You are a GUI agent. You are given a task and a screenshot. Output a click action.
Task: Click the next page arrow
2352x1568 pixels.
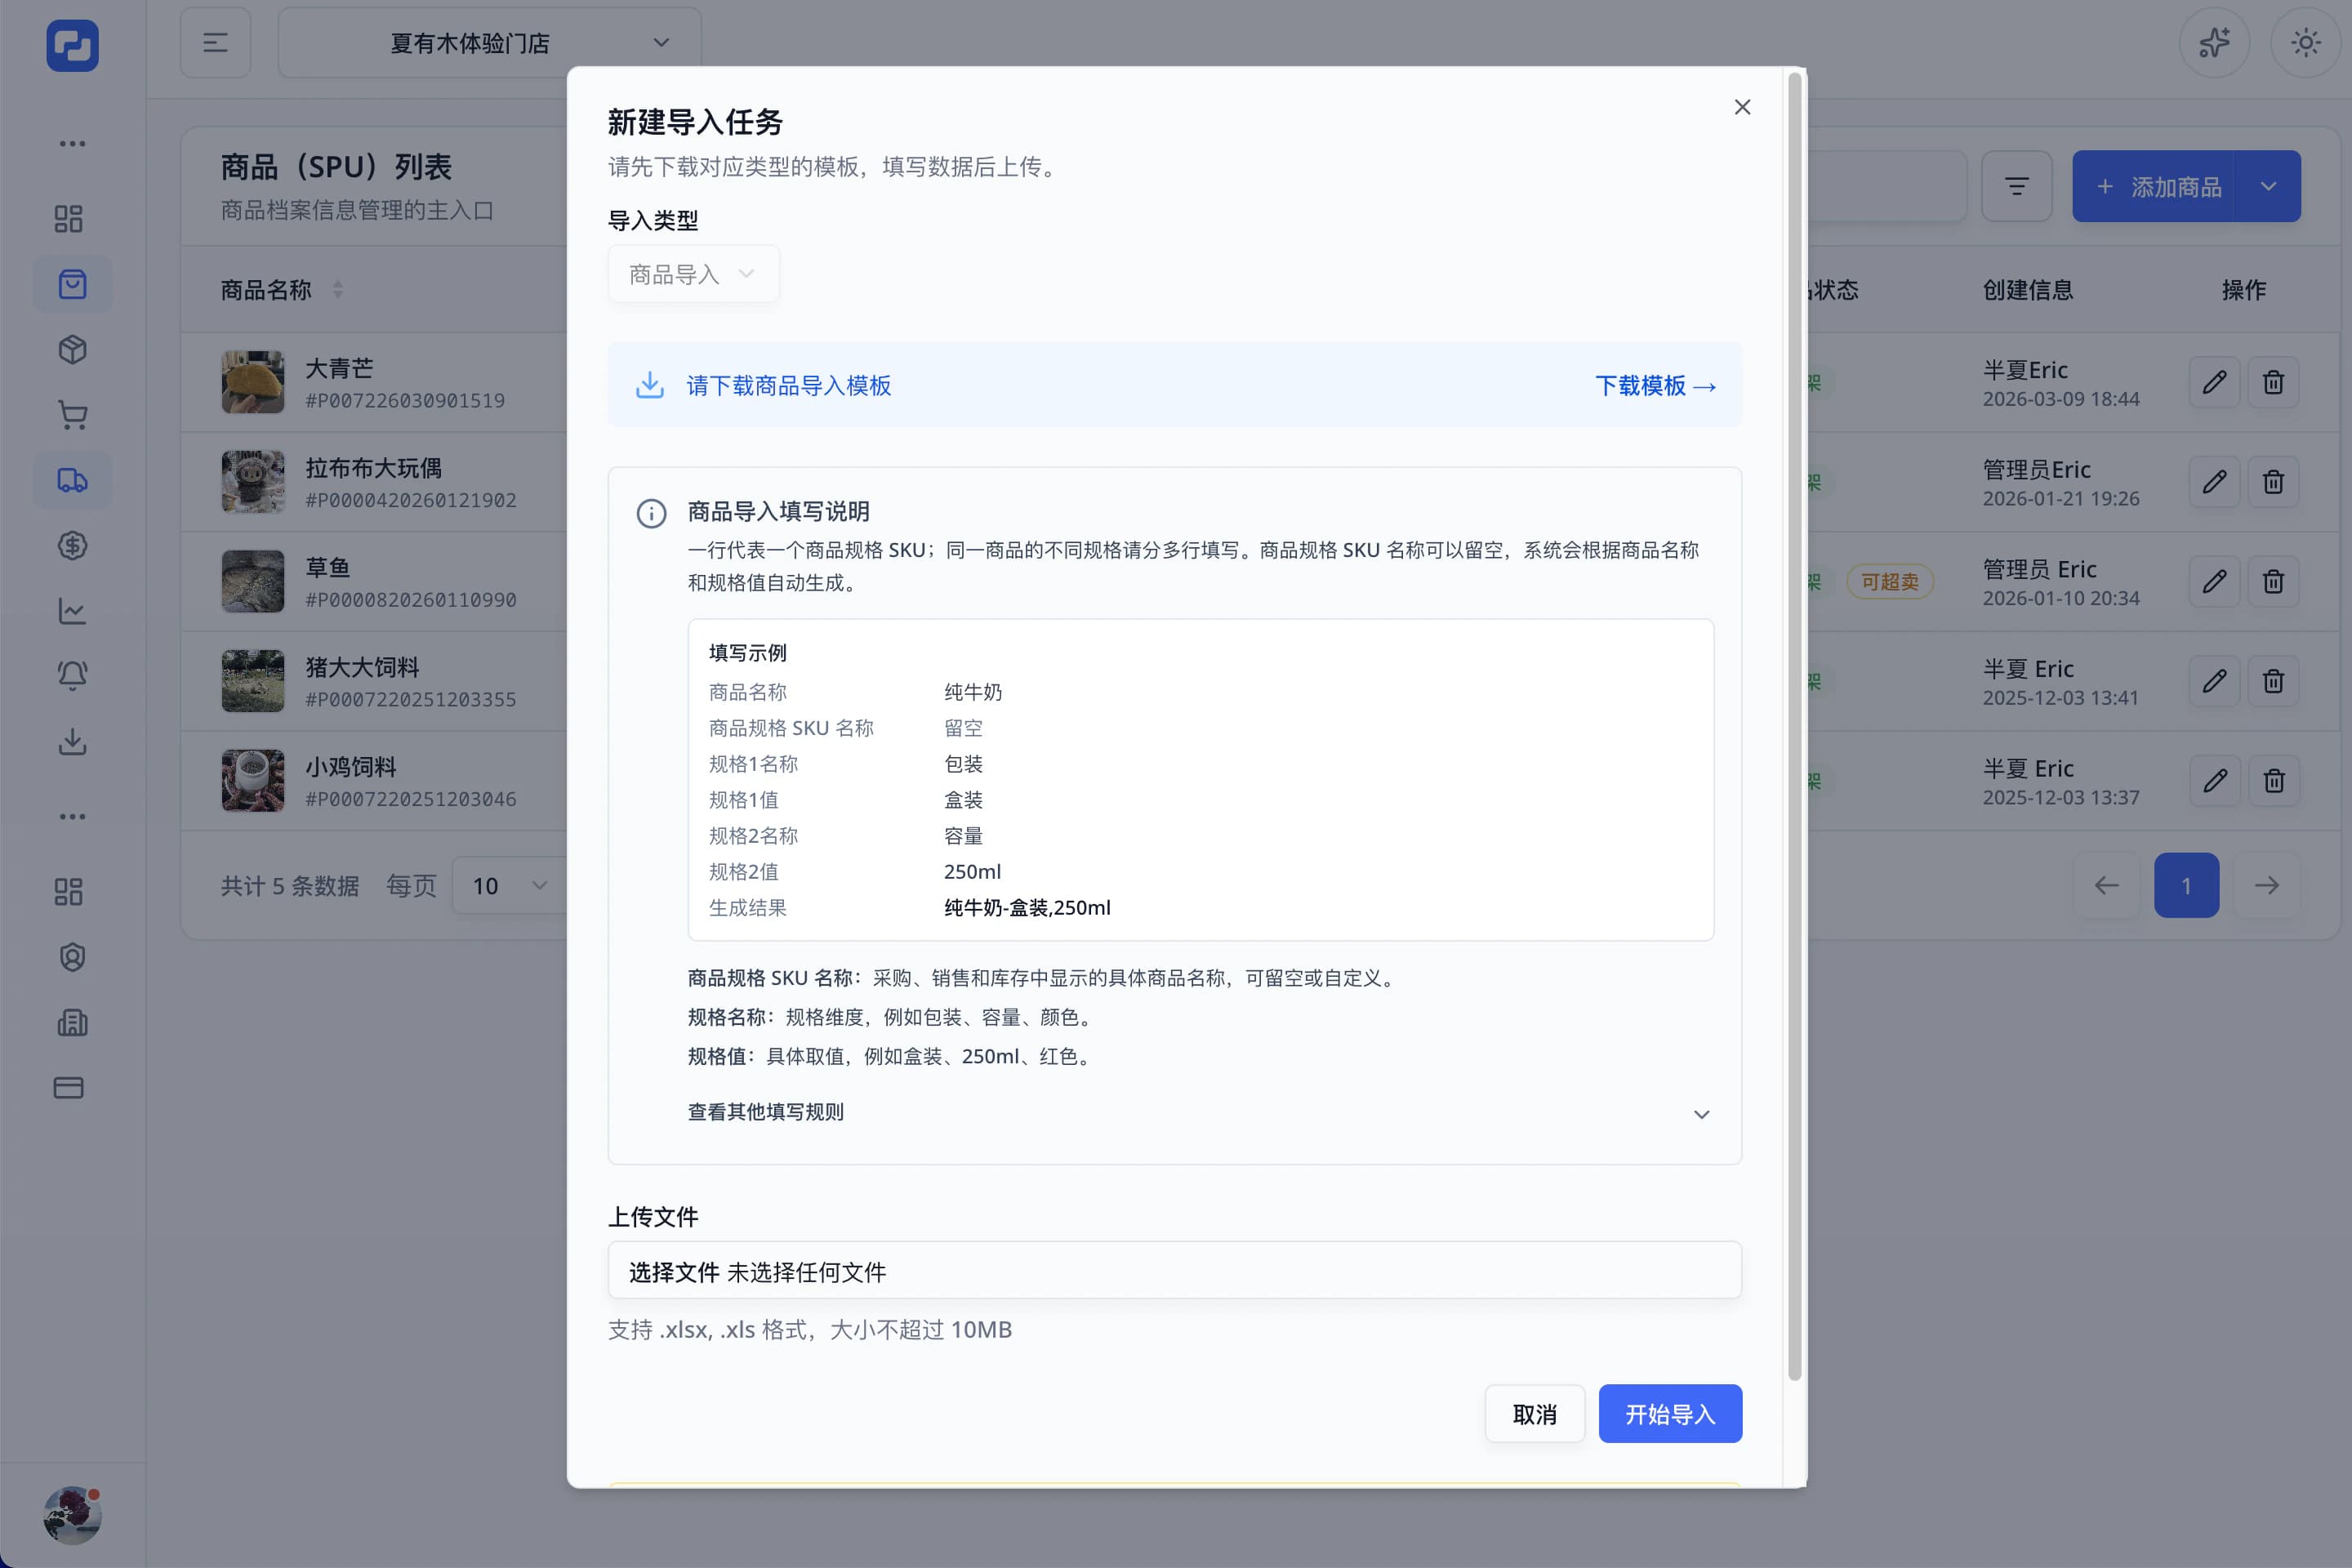(x=2266, y=885)
